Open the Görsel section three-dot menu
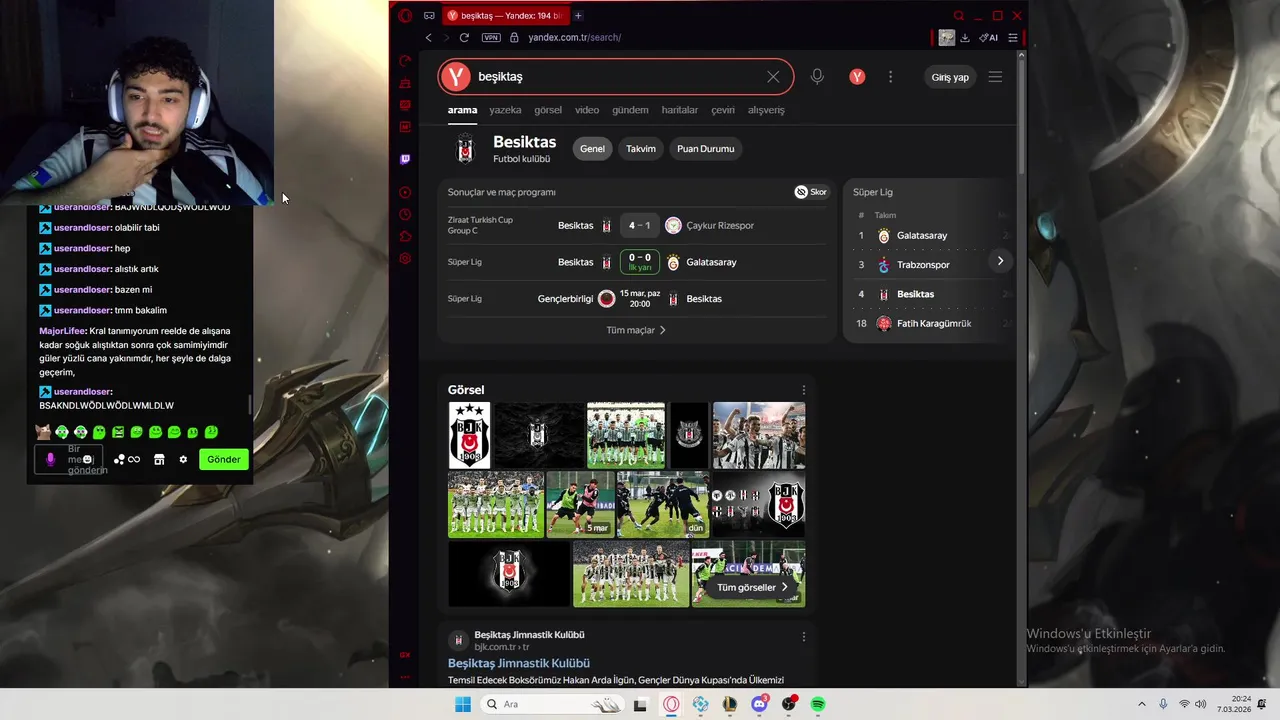This screenshot has width=1280, height=720. click(803, 390)
